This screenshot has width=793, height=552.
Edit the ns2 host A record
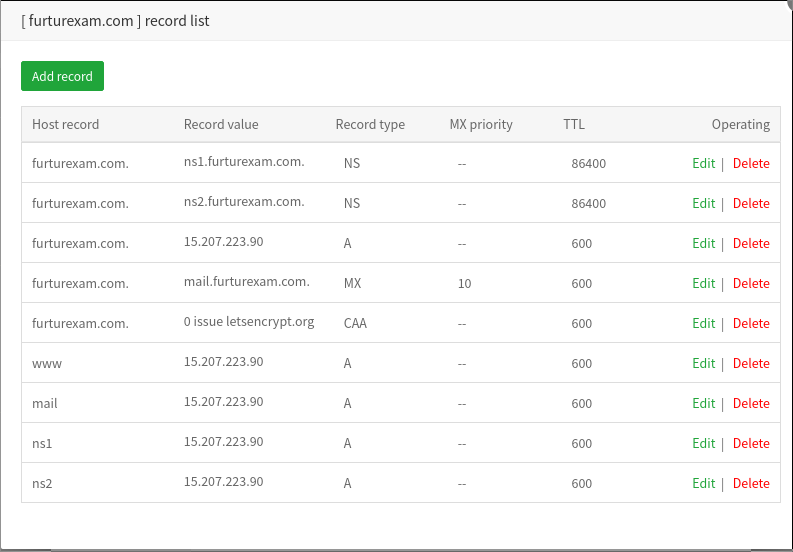[703, 483]
